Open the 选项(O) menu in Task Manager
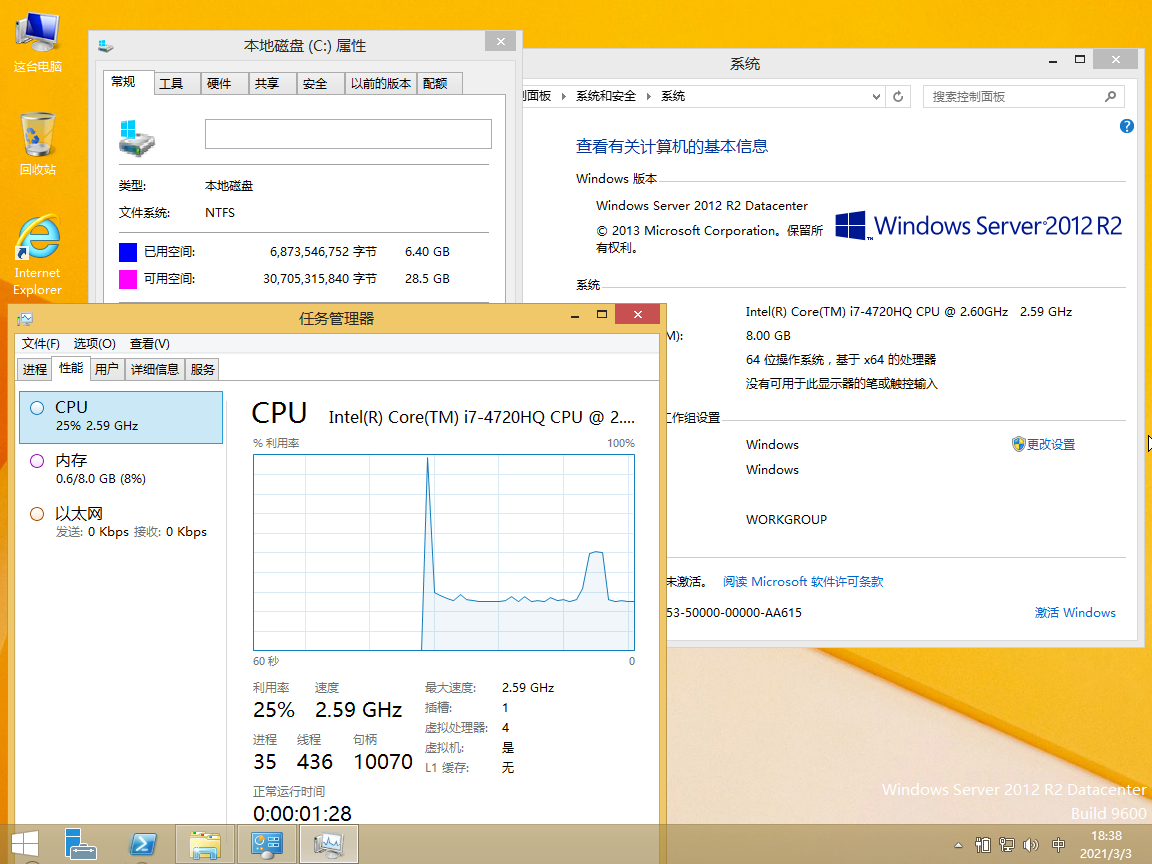 click(95, 343)
